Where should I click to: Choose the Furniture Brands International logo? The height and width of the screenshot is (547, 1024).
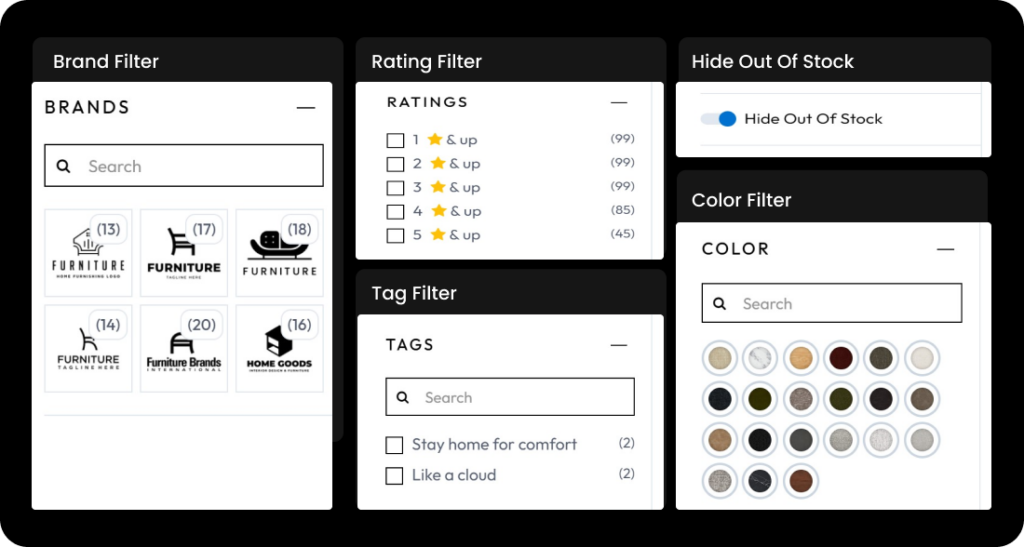(x=184, y=349)
